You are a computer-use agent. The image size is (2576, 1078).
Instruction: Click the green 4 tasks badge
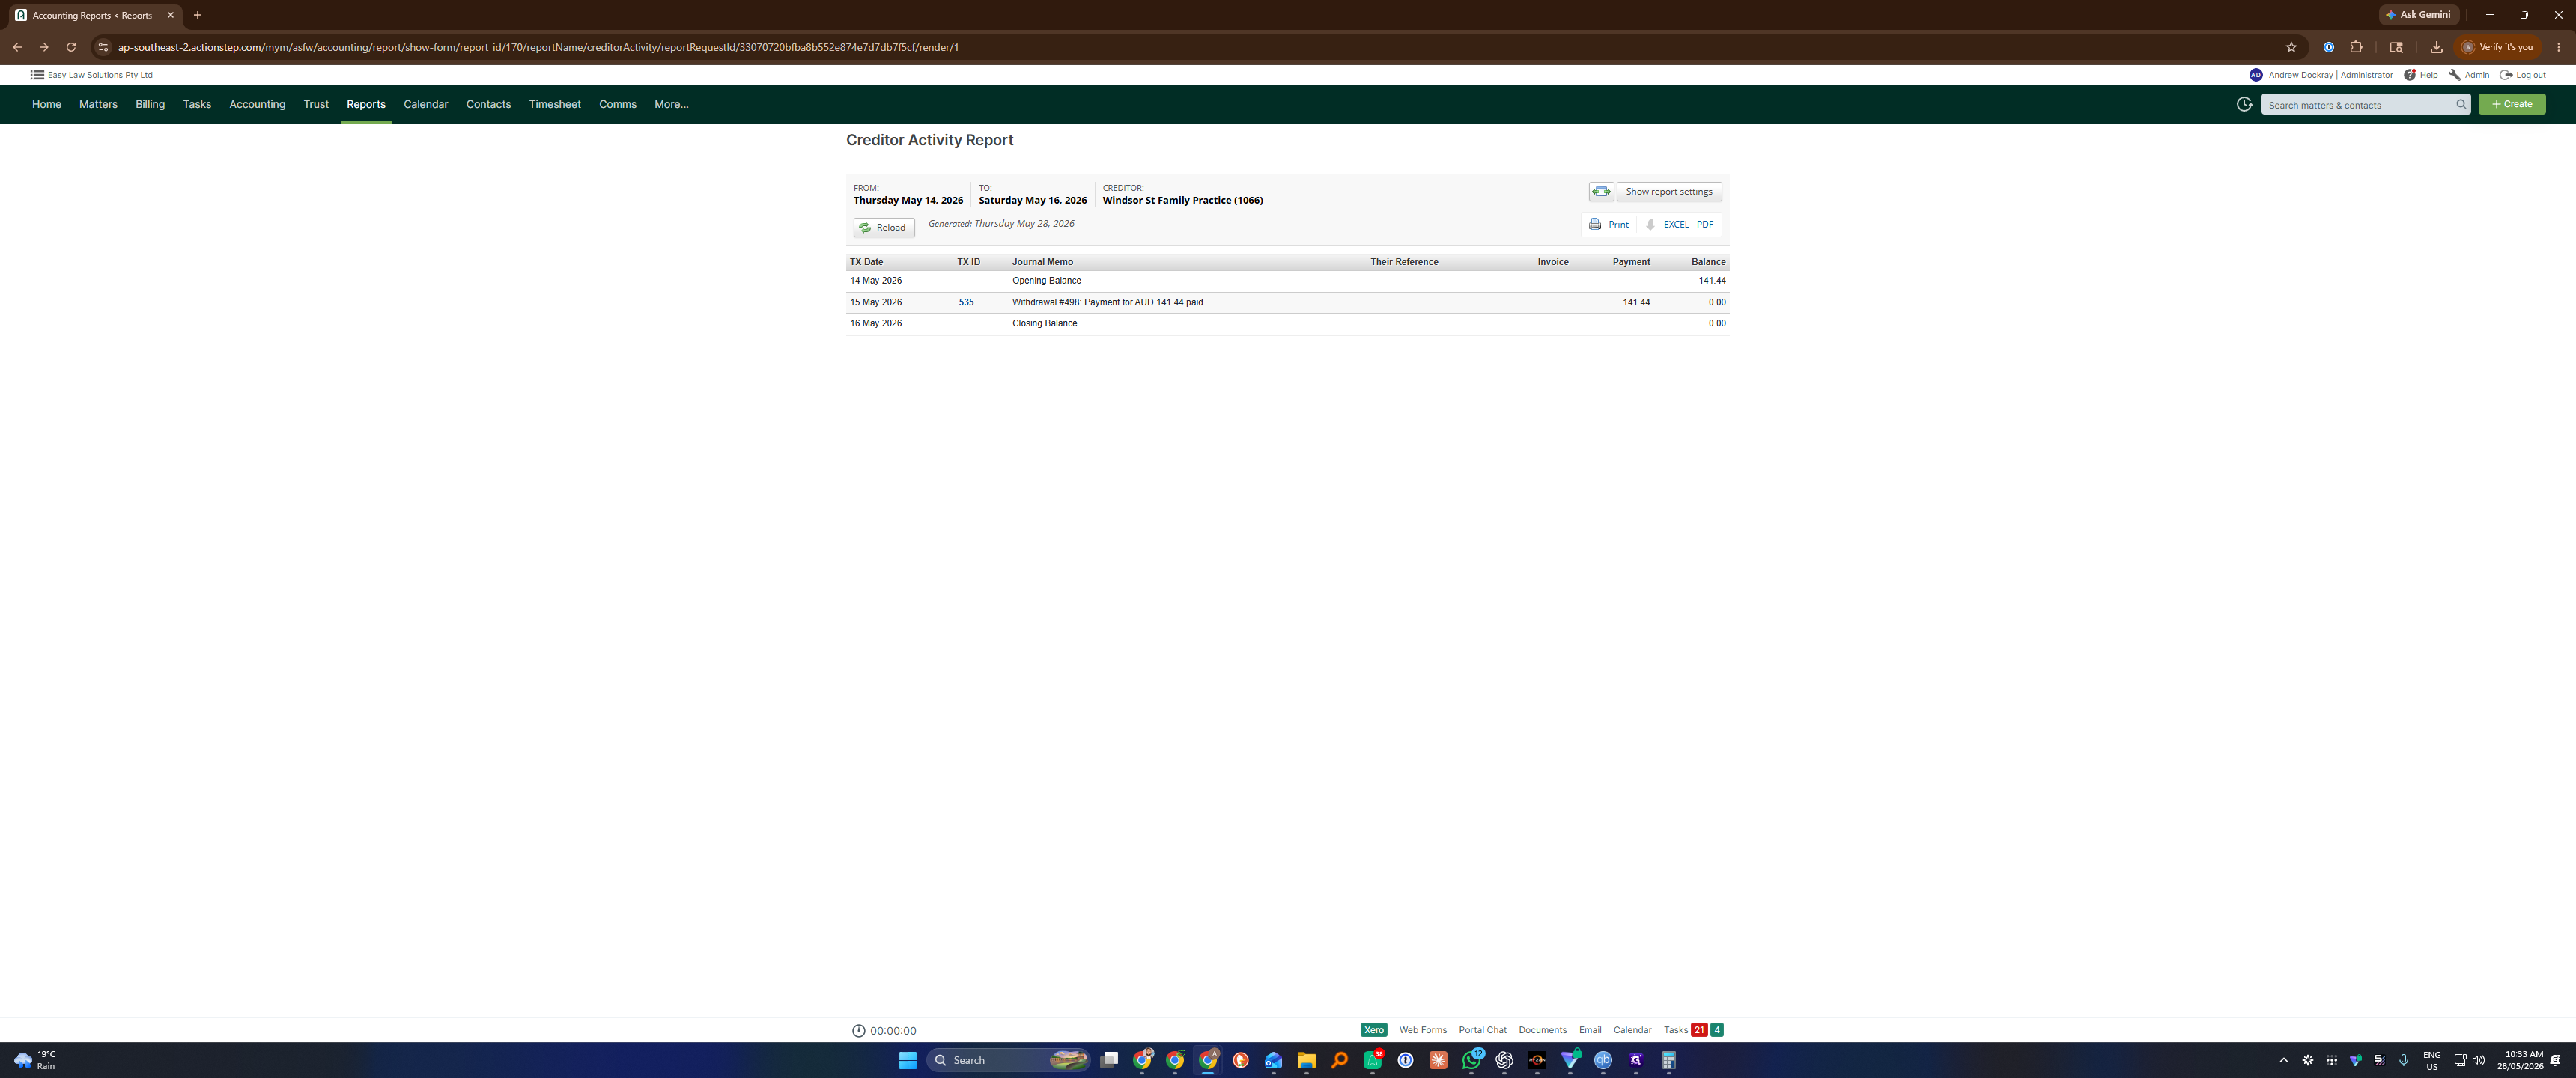point(1717,1030)
